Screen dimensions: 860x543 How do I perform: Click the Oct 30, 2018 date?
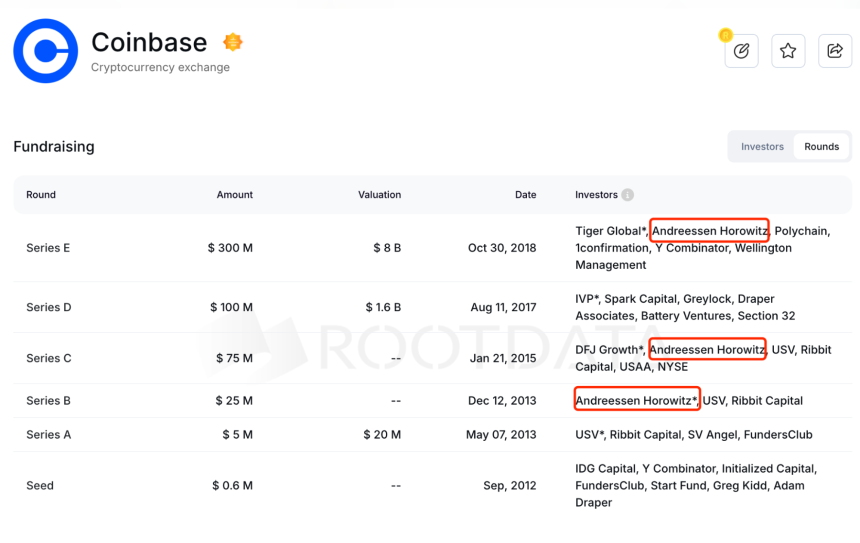point(502,248)
